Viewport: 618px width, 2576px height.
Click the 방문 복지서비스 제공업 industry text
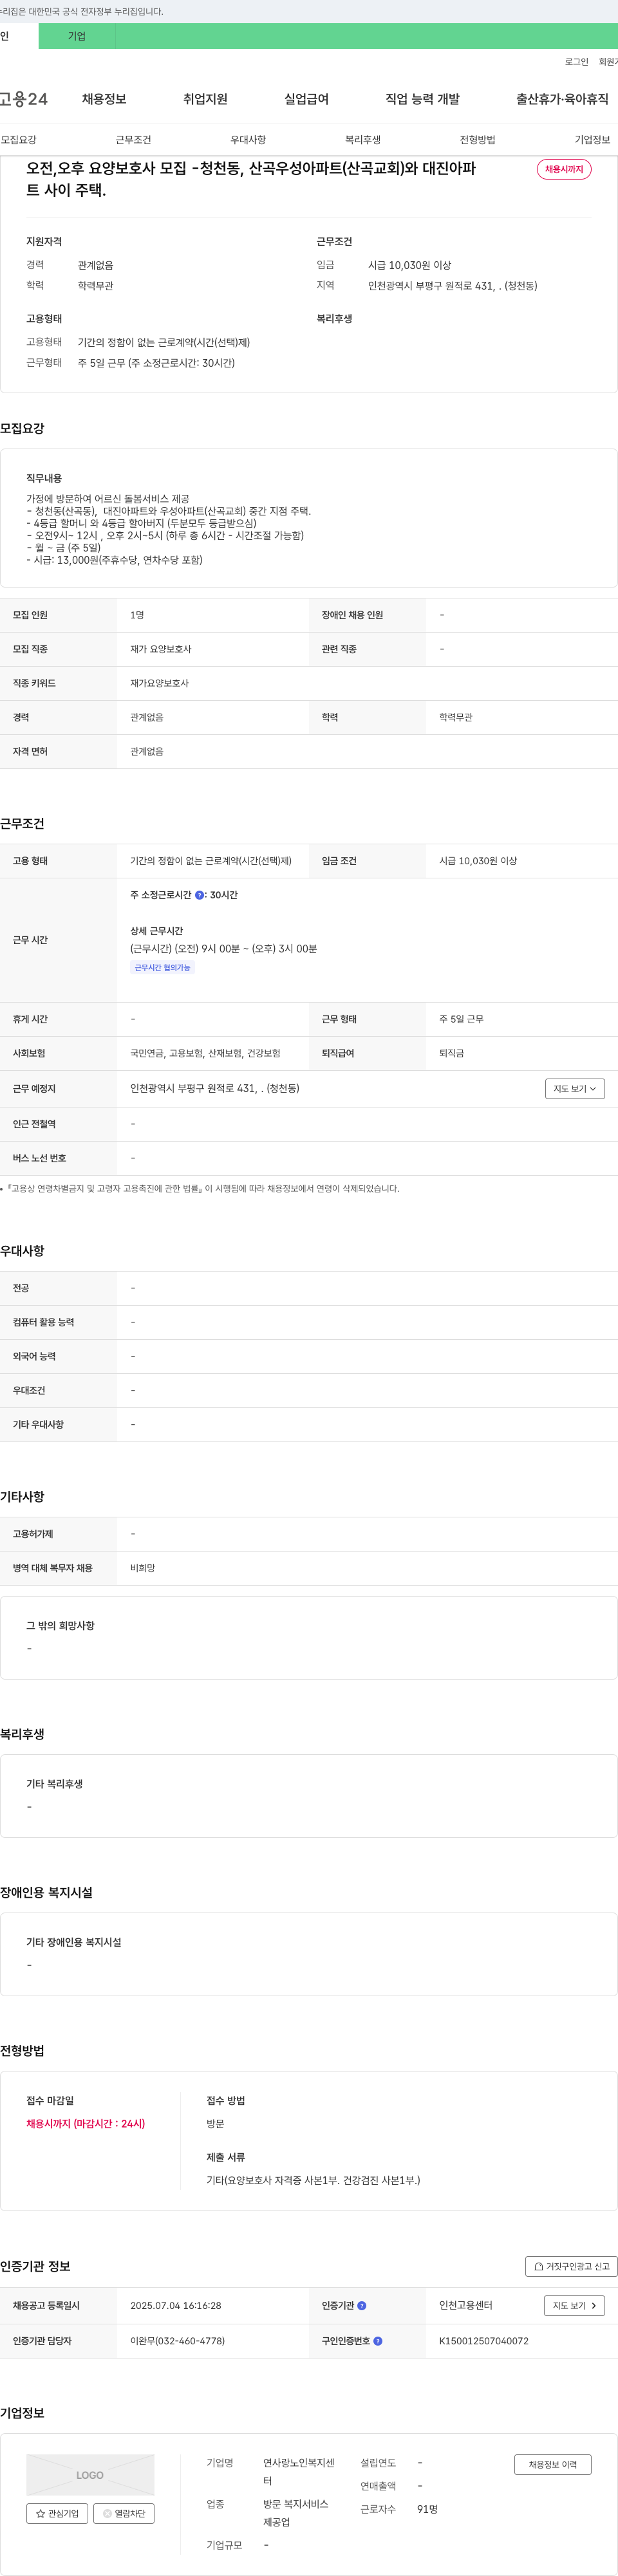296,2512
